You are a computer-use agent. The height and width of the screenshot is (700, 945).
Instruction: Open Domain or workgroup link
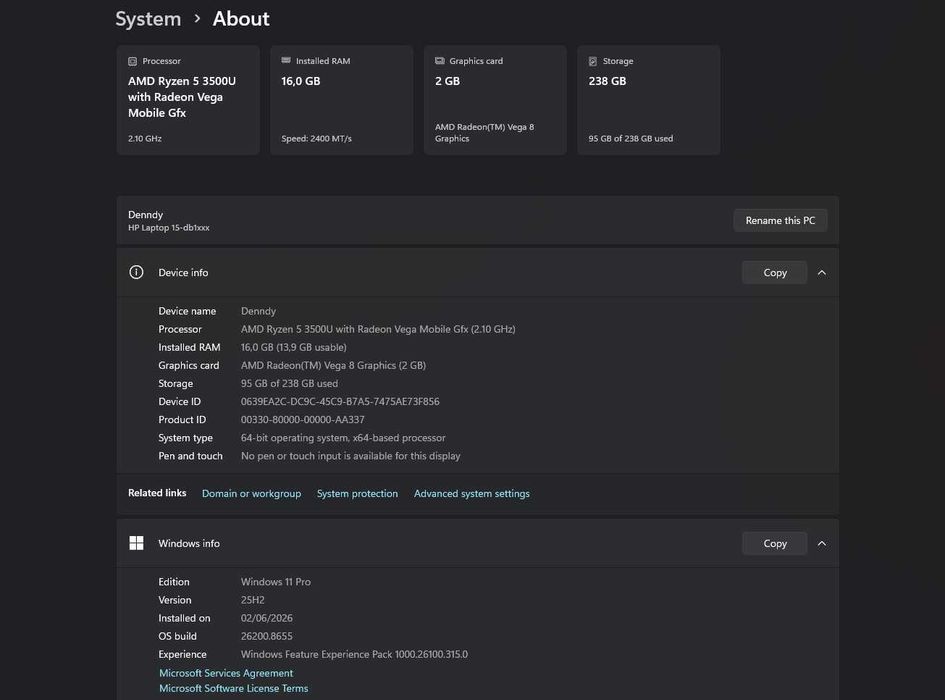pos(251,493)
